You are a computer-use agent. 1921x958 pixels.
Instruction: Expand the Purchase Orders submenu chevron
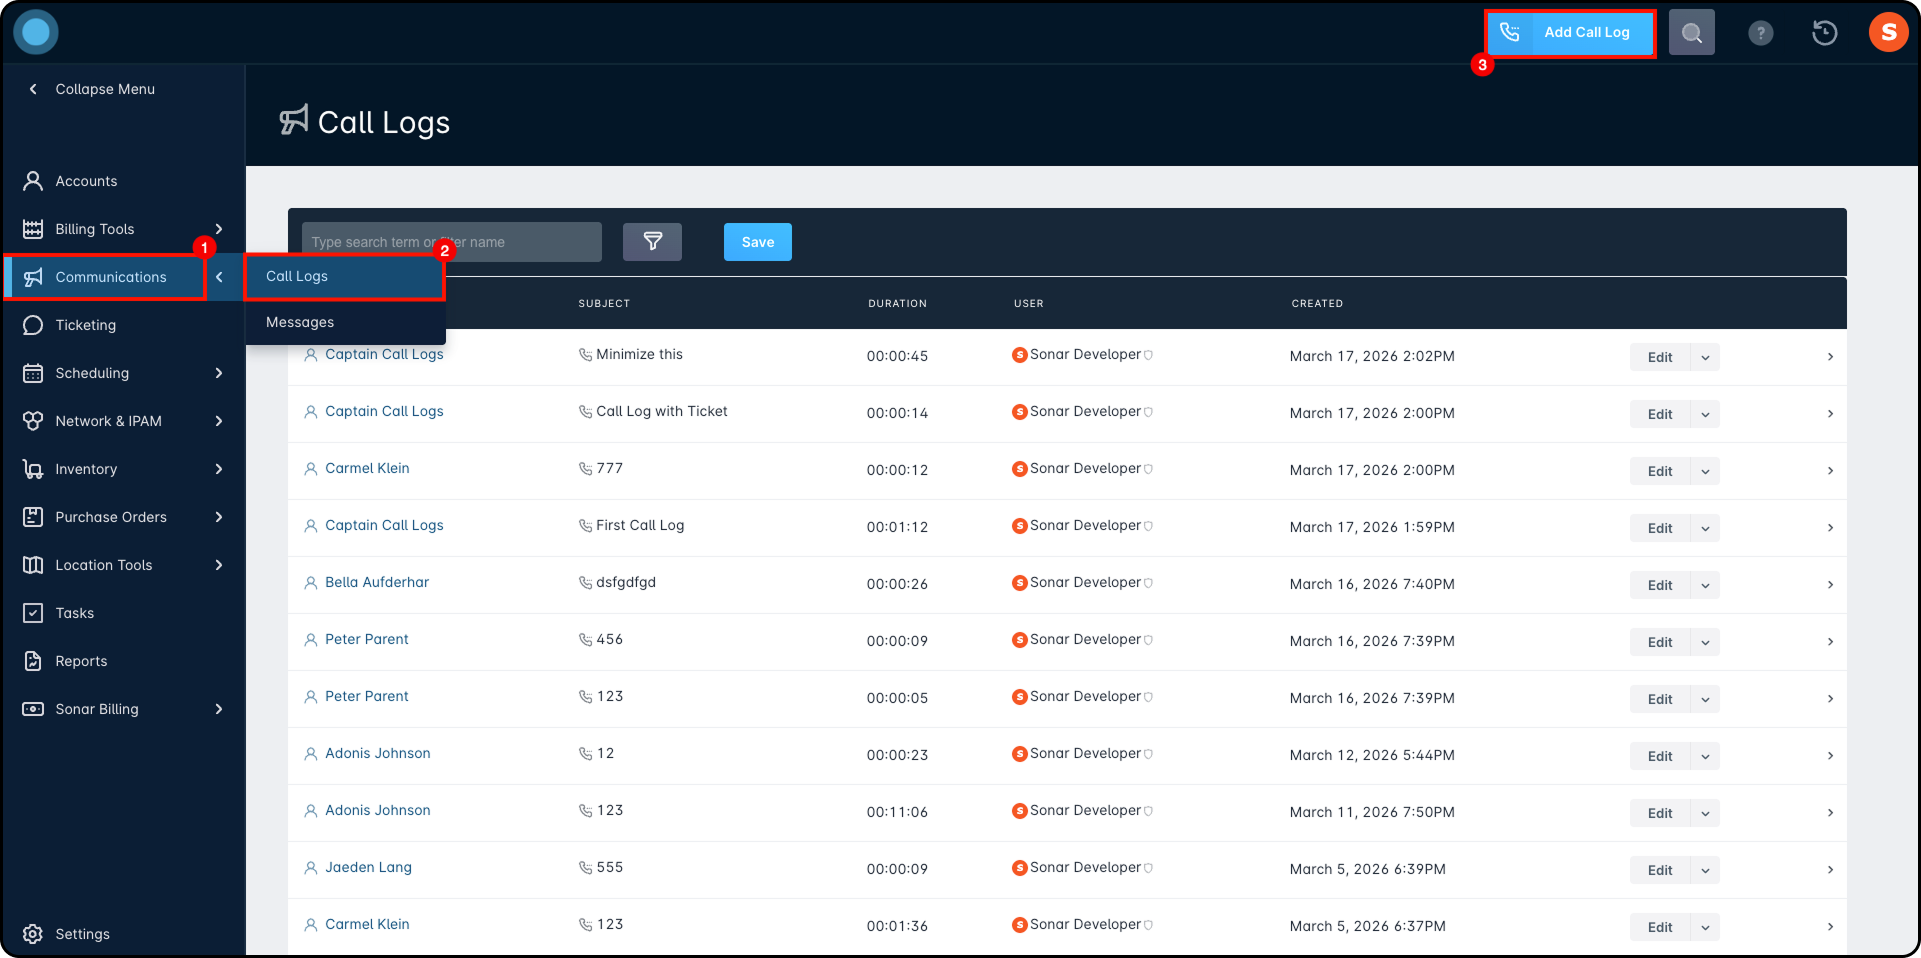219,517
